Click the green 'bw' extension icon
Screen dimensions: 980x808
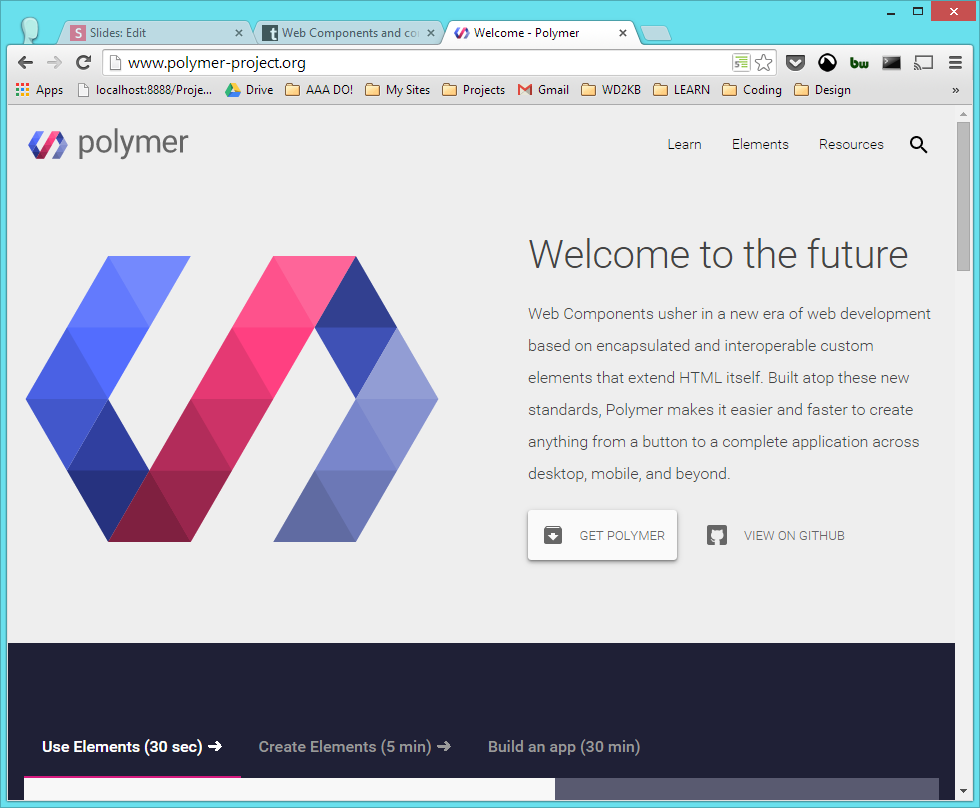click(859, 62)
